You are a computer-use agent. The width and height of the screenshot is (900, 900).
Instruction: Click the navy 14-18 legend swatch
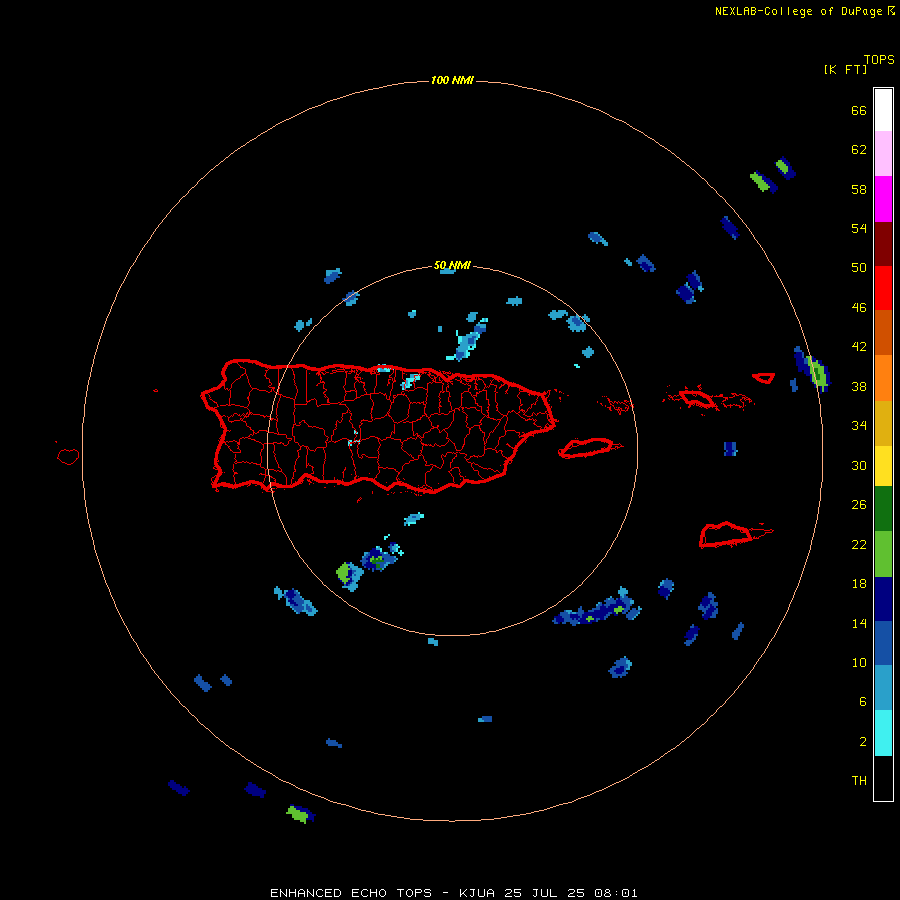pos(883,599)
